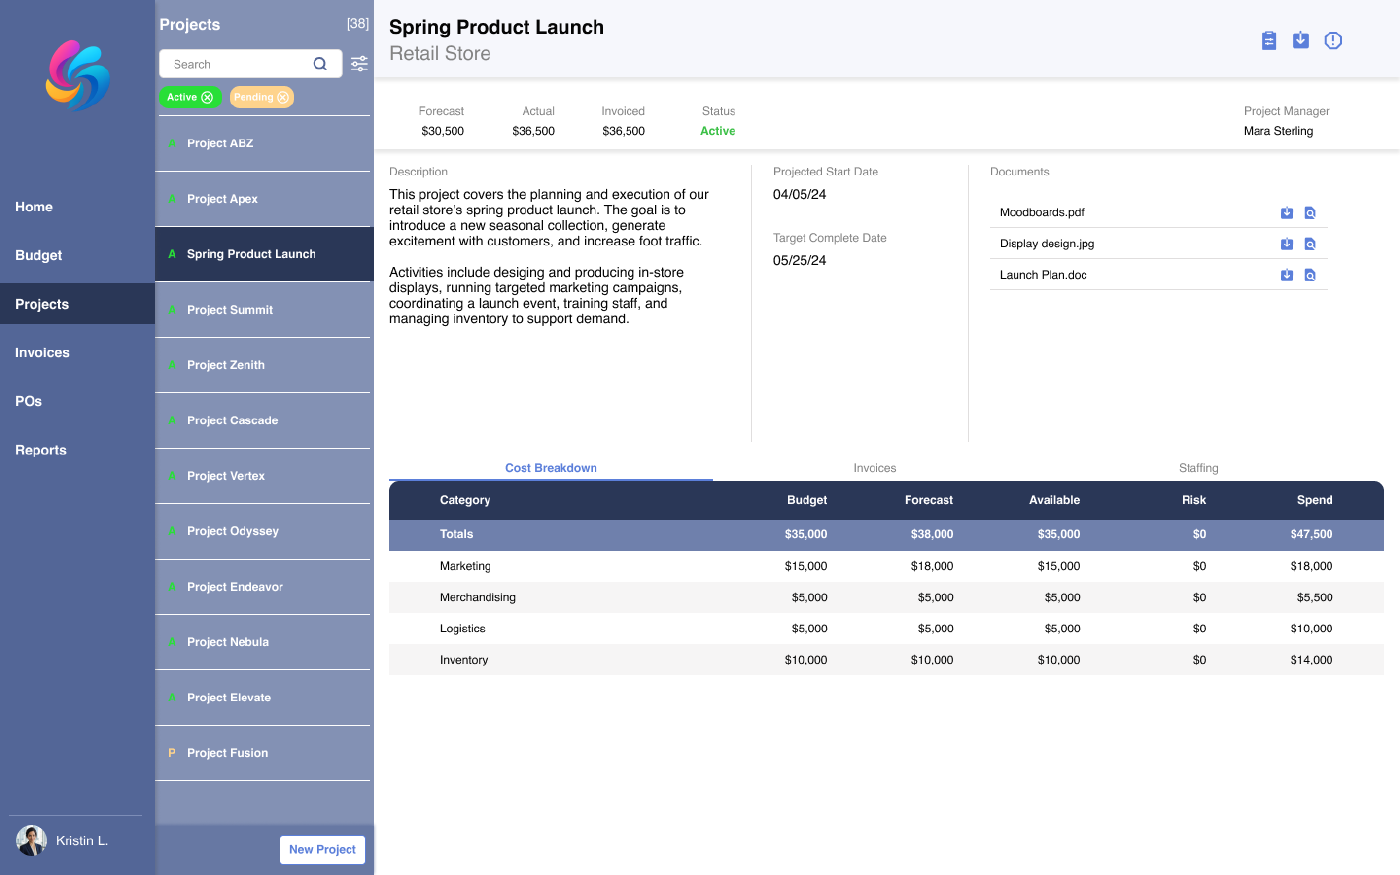Preview the Moodboards.pdf document
The image size is (1400, 875).
coord(1310,213)
